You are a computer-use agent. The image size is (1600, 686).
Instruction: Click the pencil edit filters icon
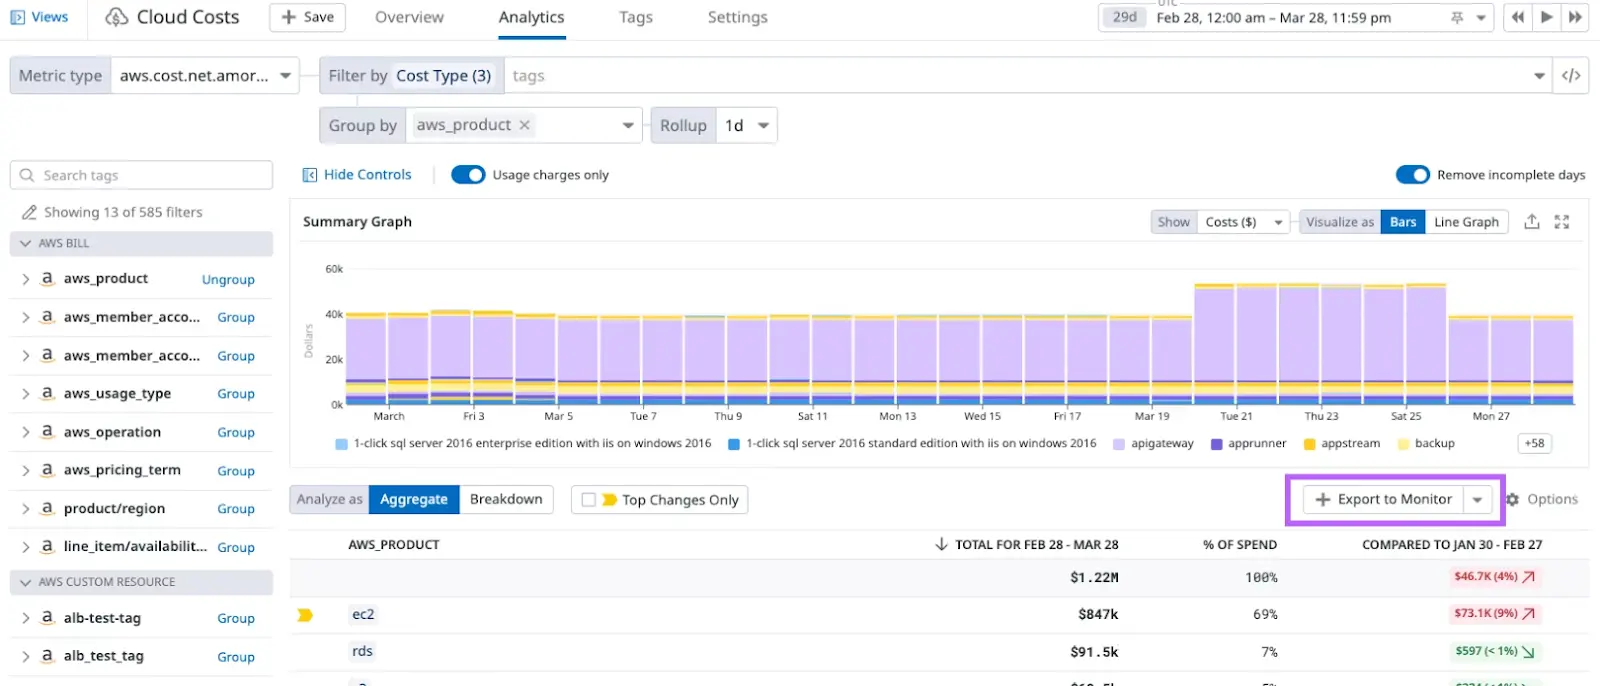click(30, 212)
